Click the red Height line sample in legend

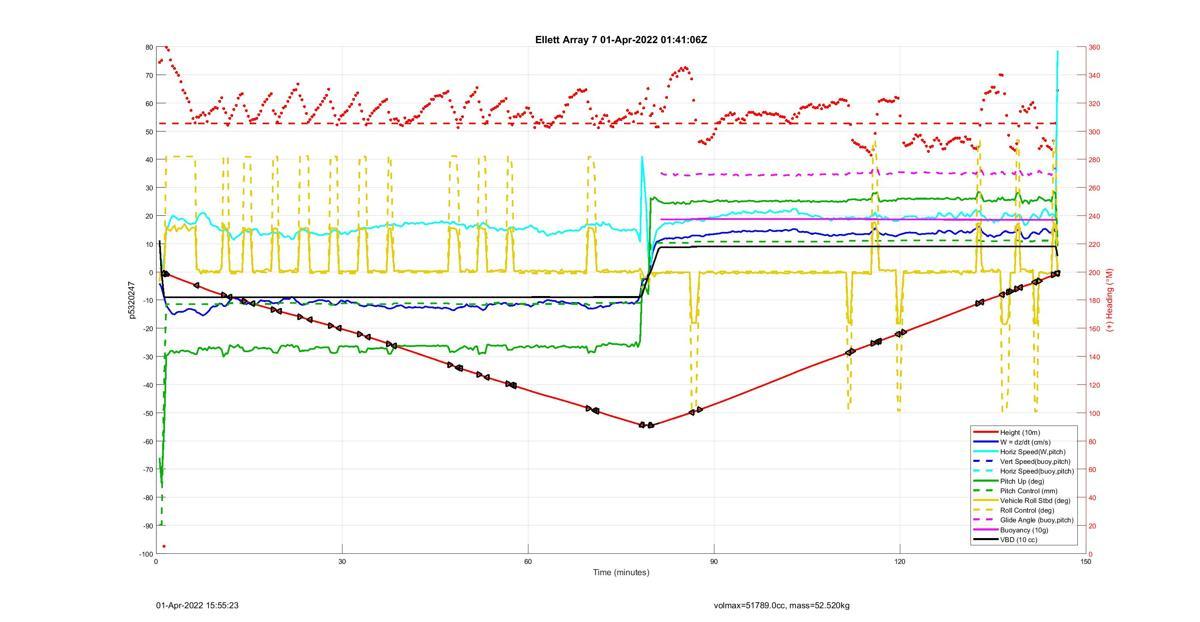985,432
